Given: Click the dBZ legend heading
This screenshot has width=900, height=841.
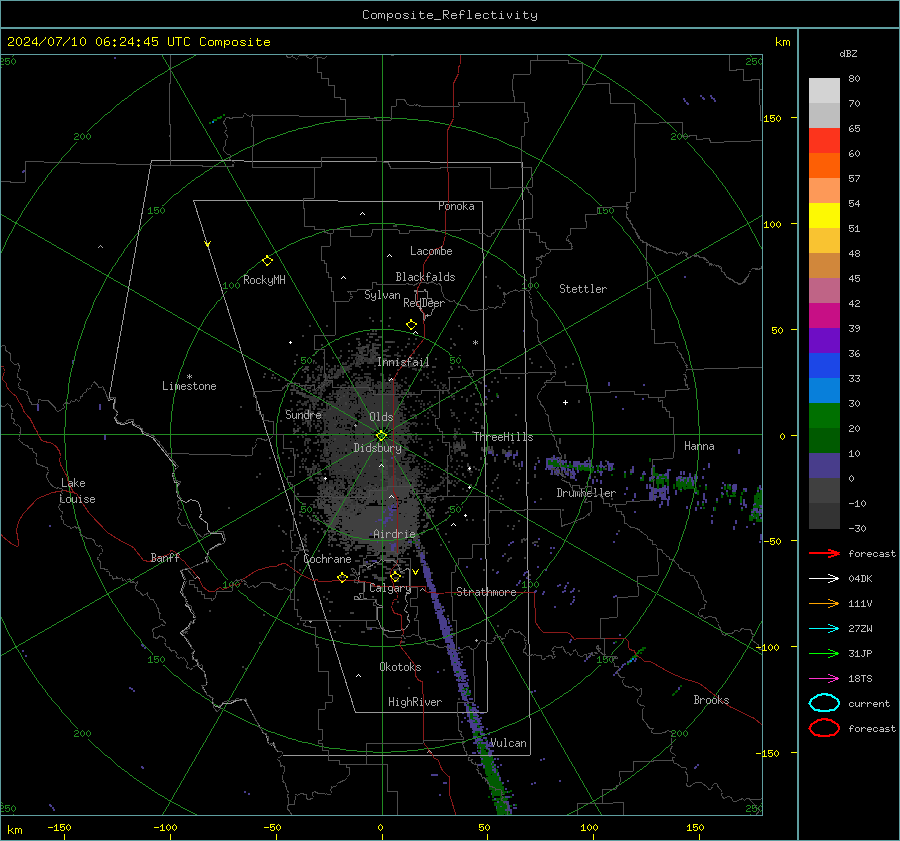Looking at the screenshot, I should point(848,53).
